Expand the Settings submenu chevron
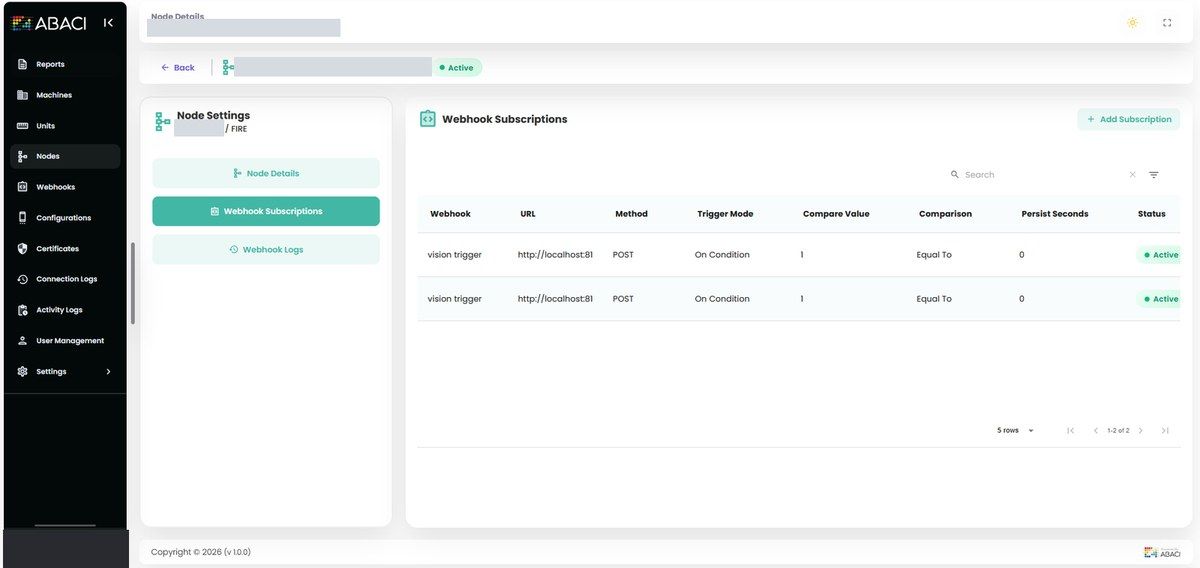This screenshot has height=568, width=1200. coord(108,372)
